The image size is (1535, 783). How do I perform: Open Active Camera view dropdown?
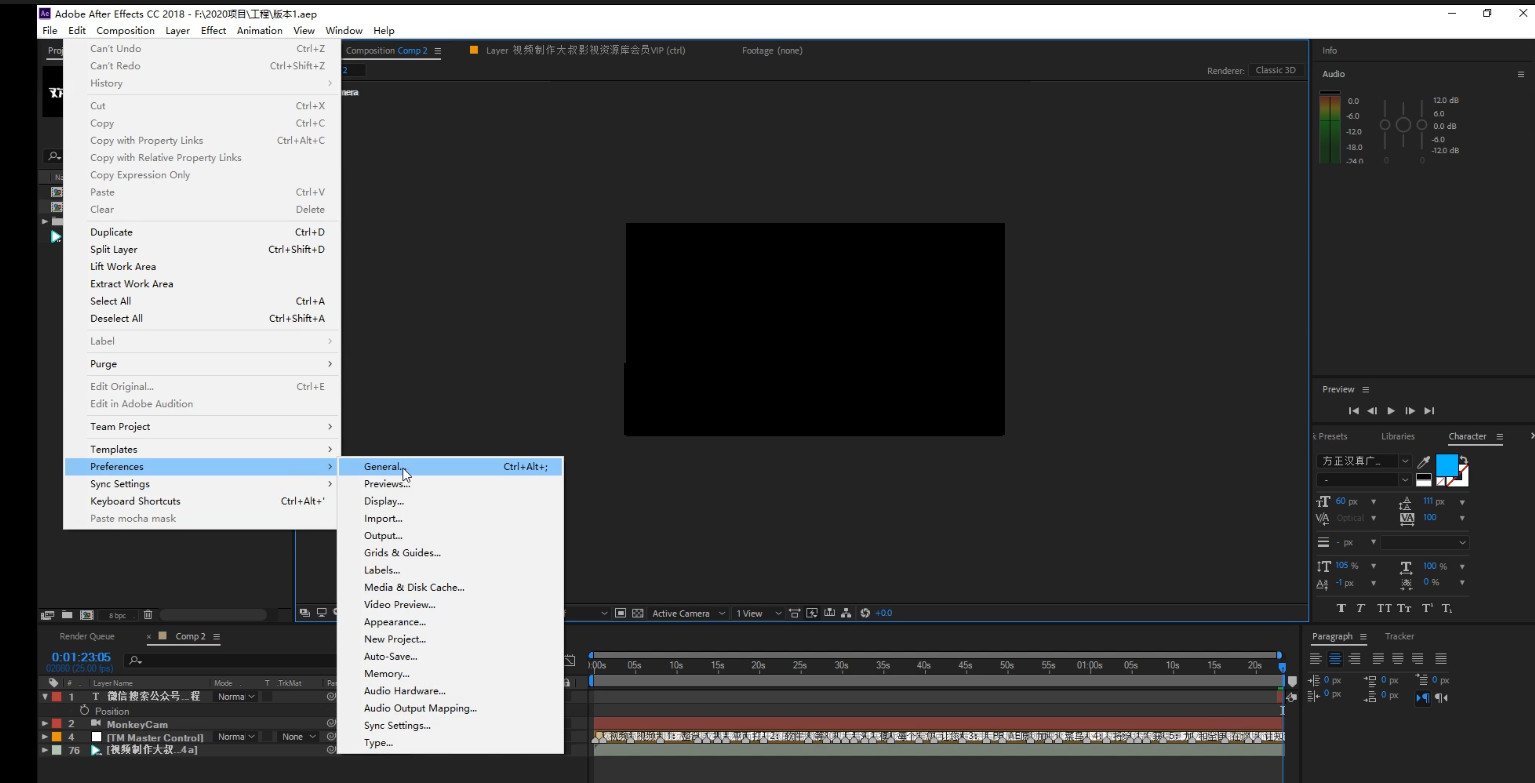688,613
